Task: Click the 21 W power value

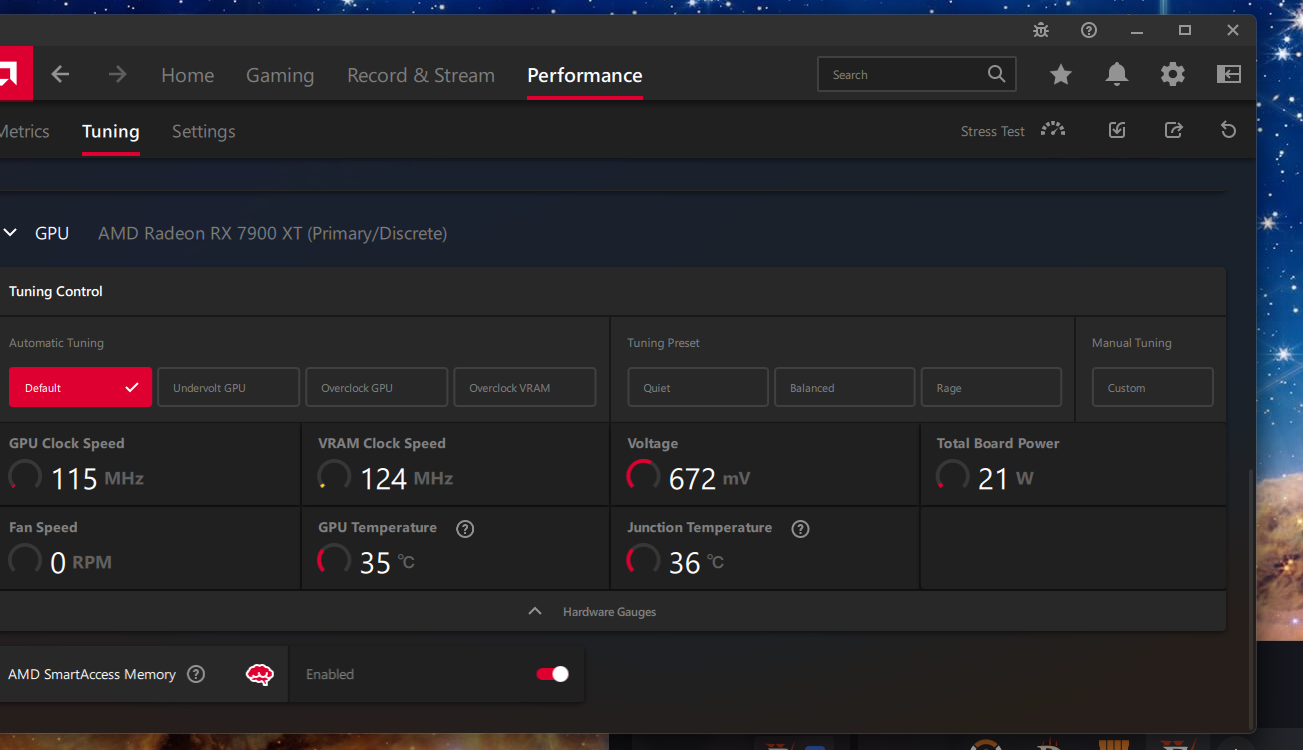Action: [1006, 479]
